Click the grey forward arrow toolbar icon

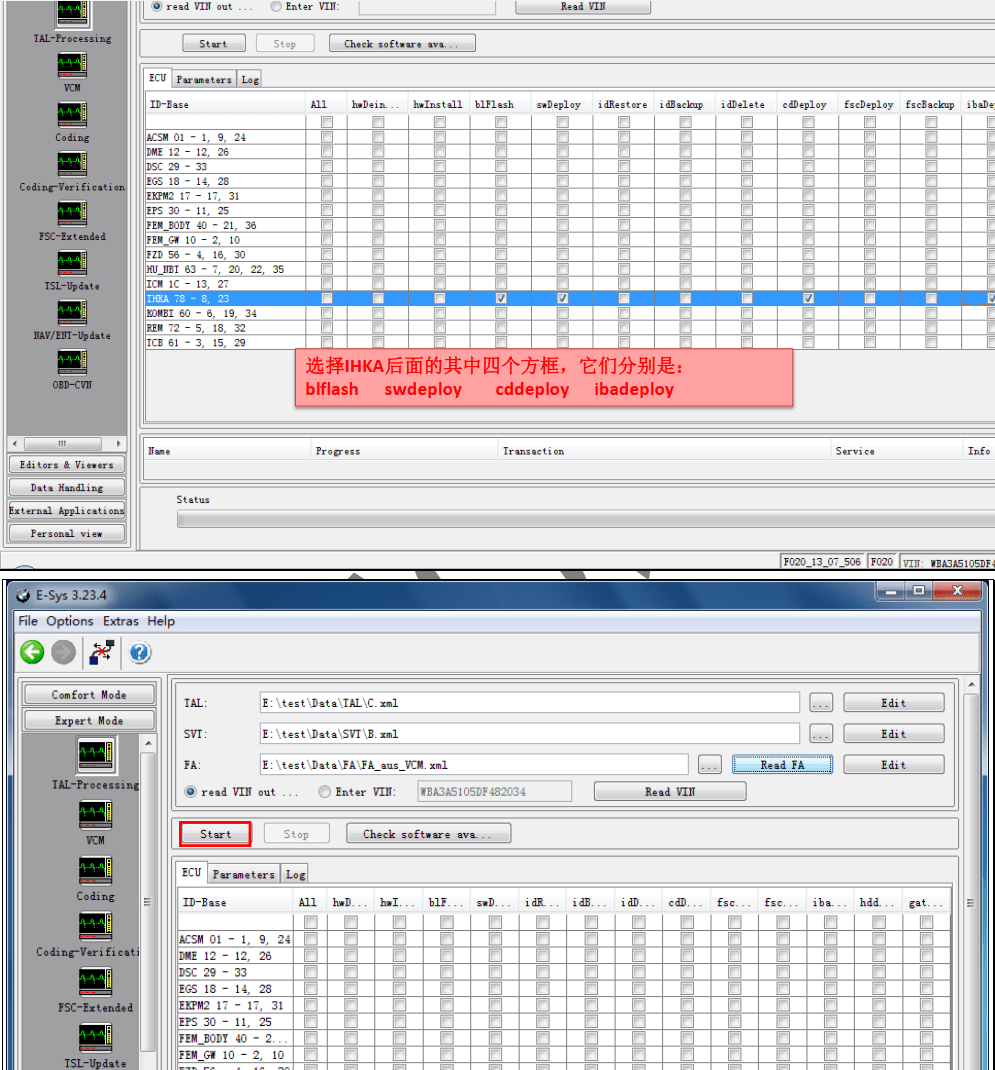coord(64,653)
